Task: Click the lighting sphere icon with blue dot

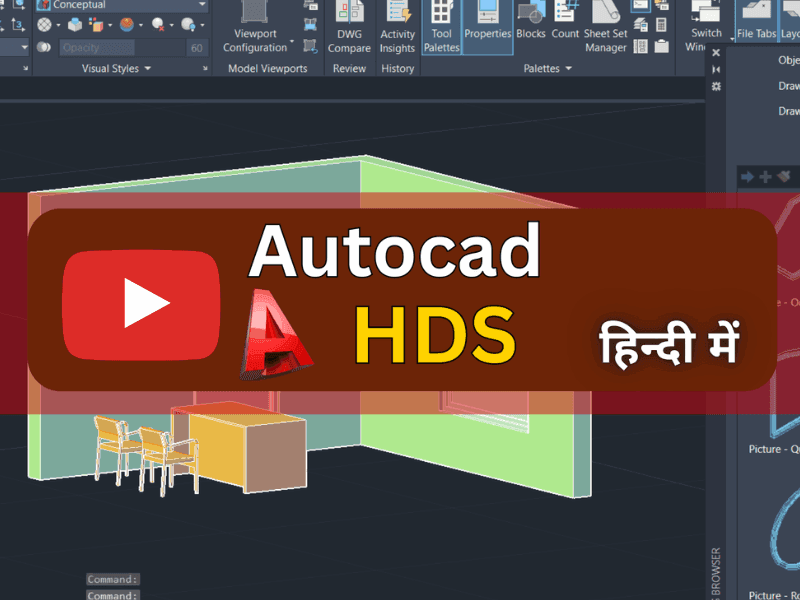Action: (188, 24)
